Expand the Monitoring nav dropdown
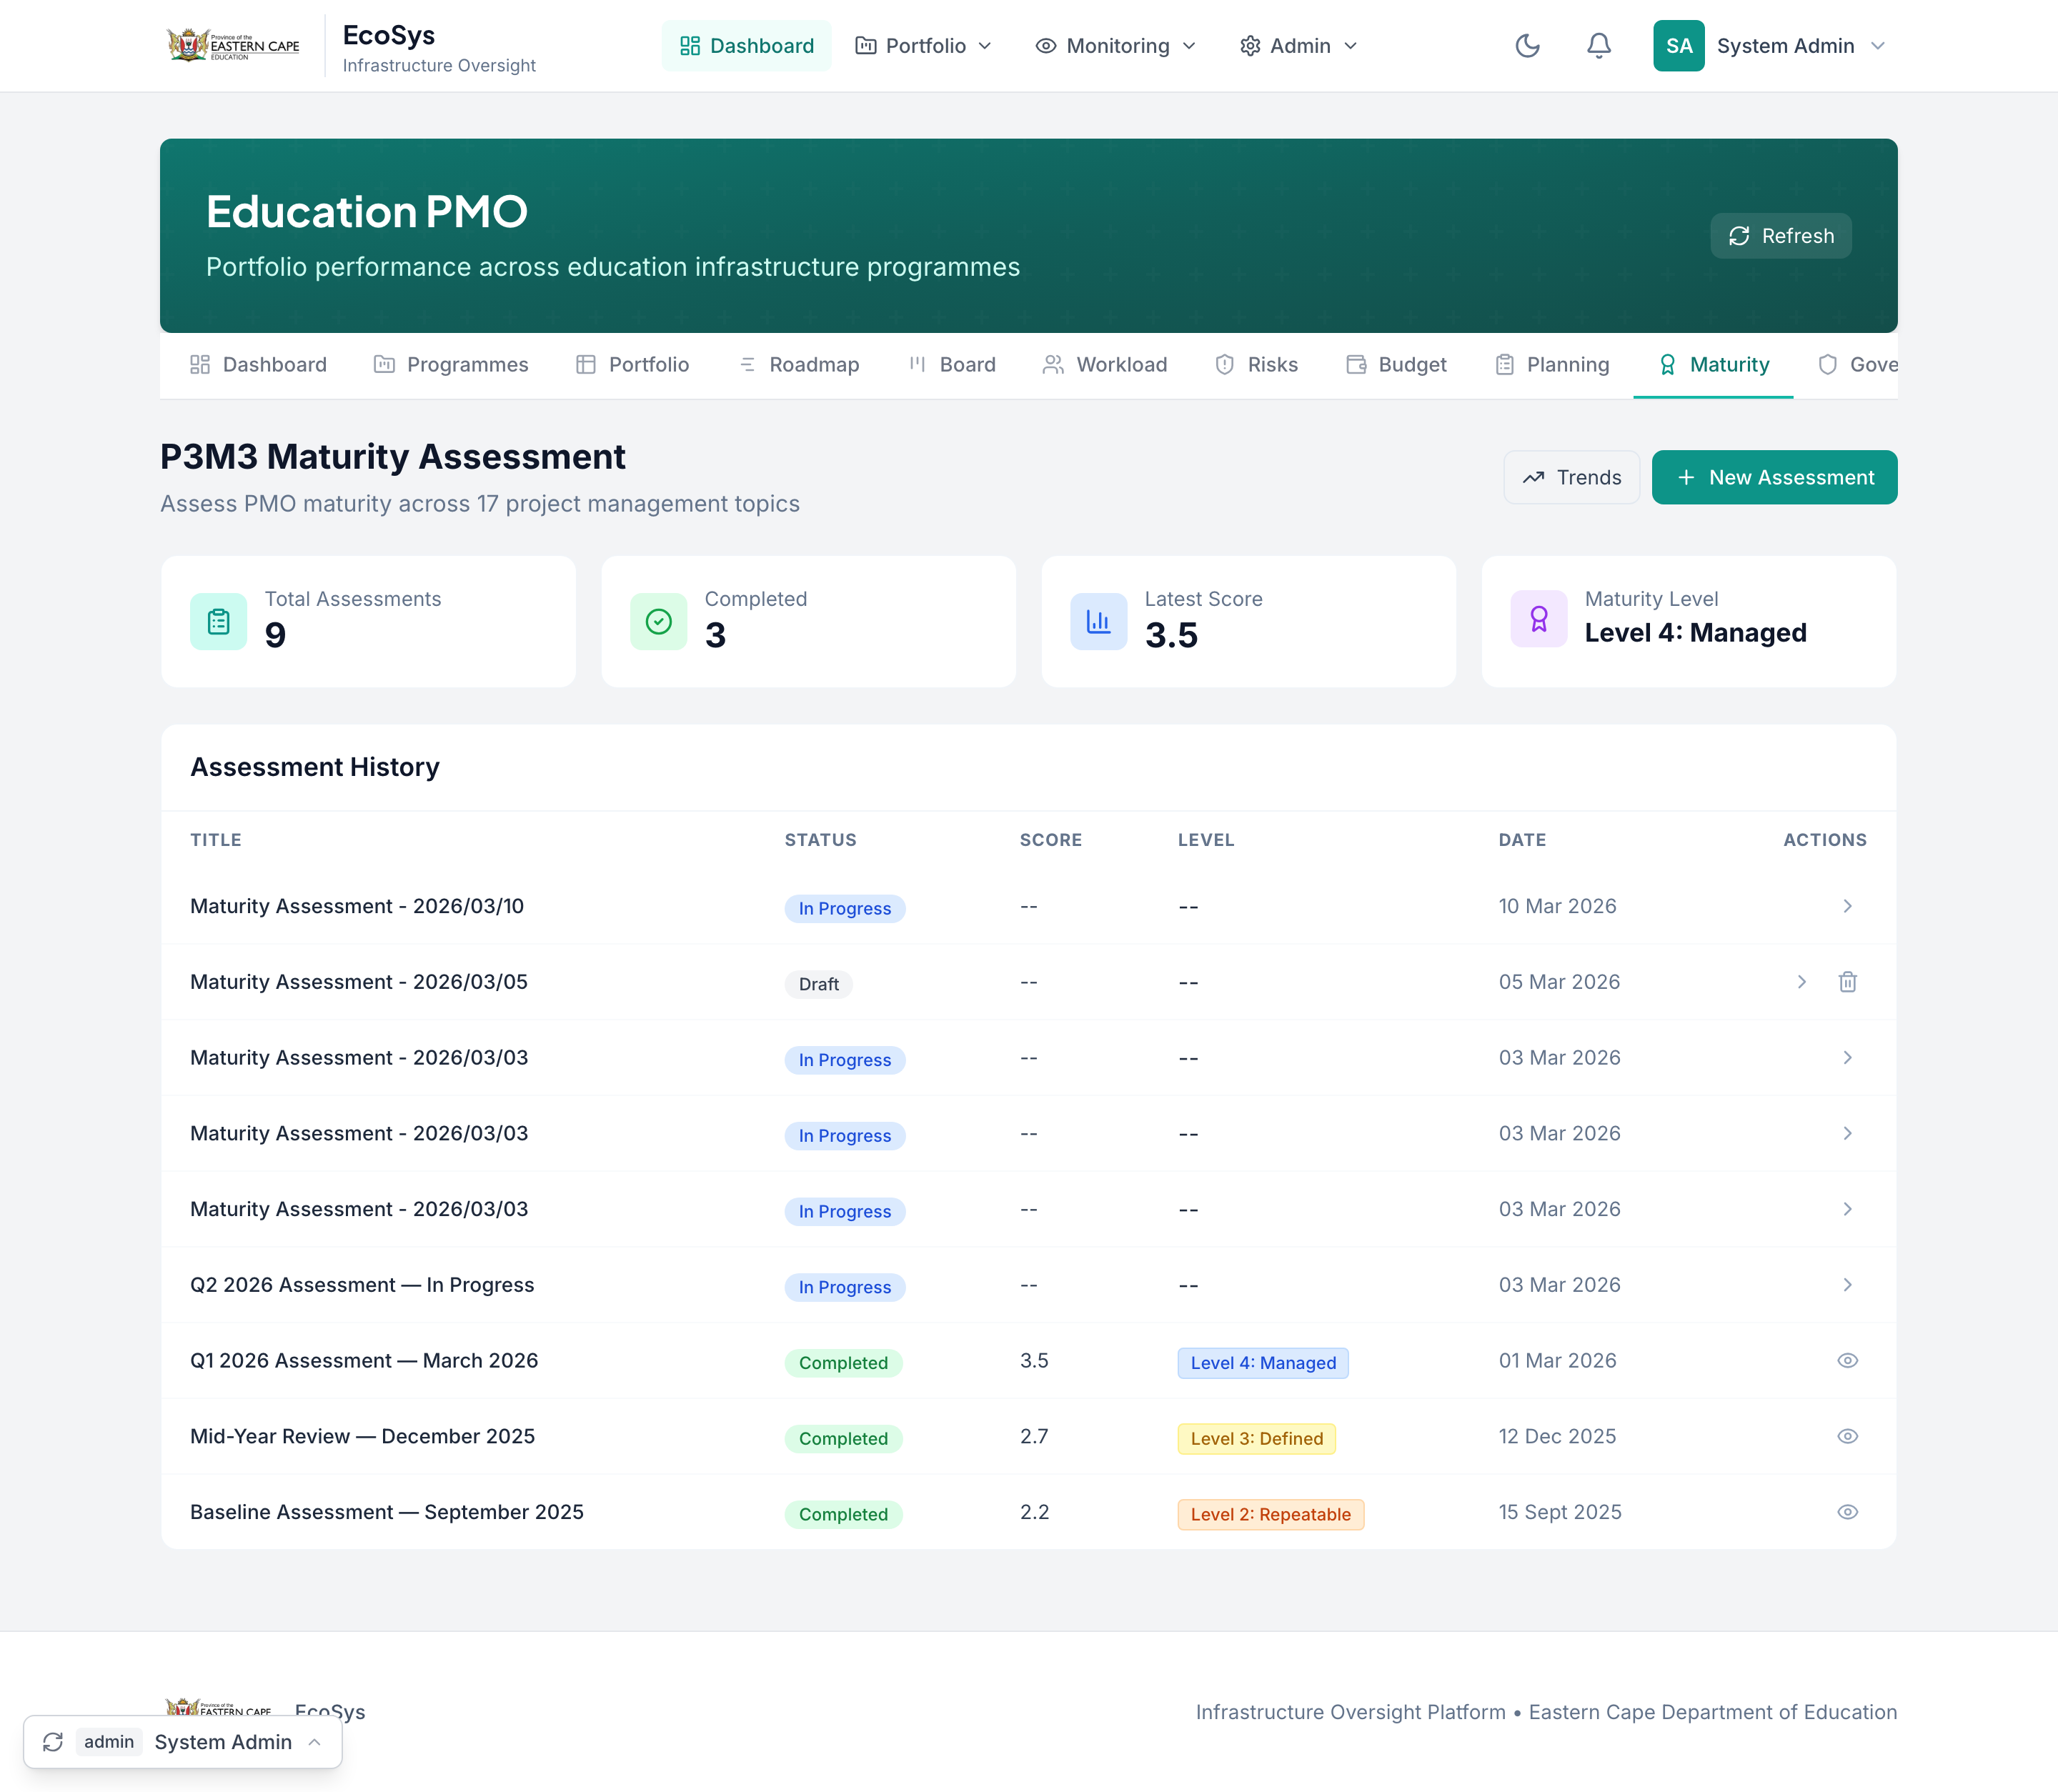This screenshot has height=1792, width=2058. point(1115,46)
